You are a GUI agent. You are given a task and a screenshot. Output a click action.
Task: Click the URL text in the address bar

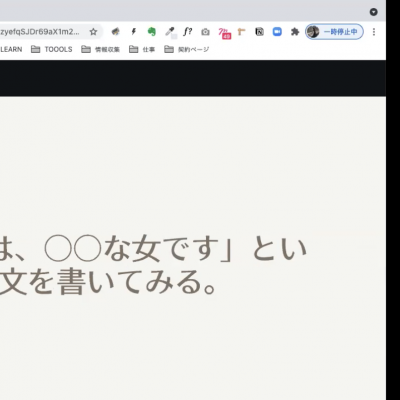point(40,32)
